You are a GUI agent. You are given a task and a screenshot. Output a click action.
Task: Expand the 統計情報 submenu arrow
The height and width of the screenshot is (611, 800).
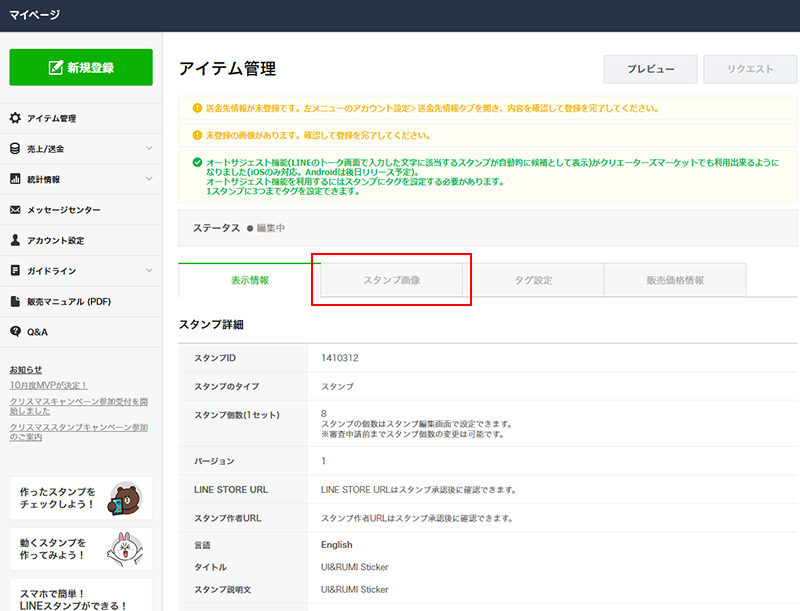pyautogui.click(x=149, y=180)
